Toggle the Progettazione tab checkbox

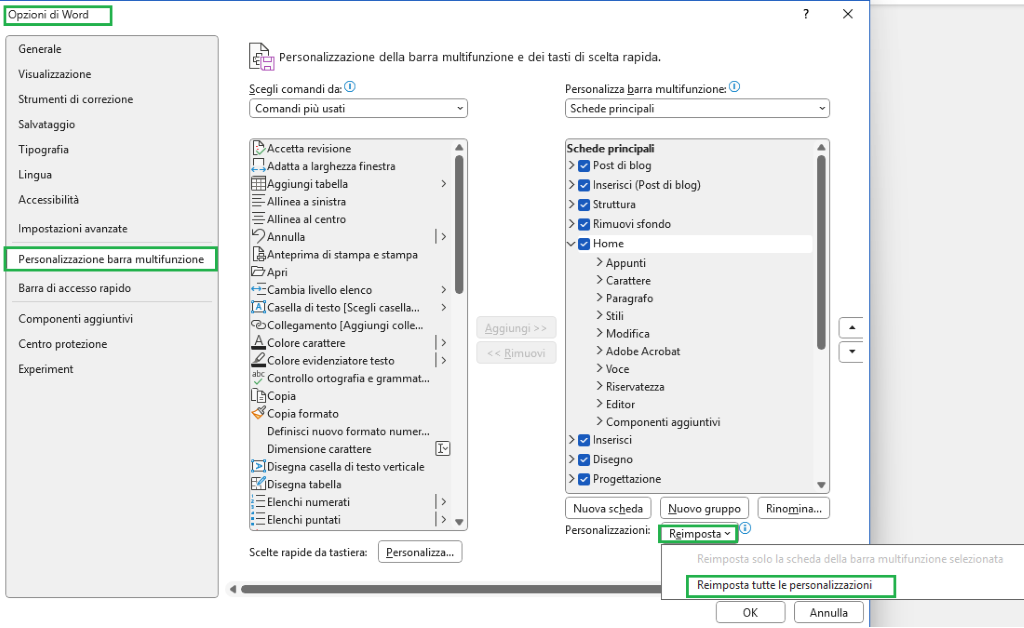click(x=584, y=480)
